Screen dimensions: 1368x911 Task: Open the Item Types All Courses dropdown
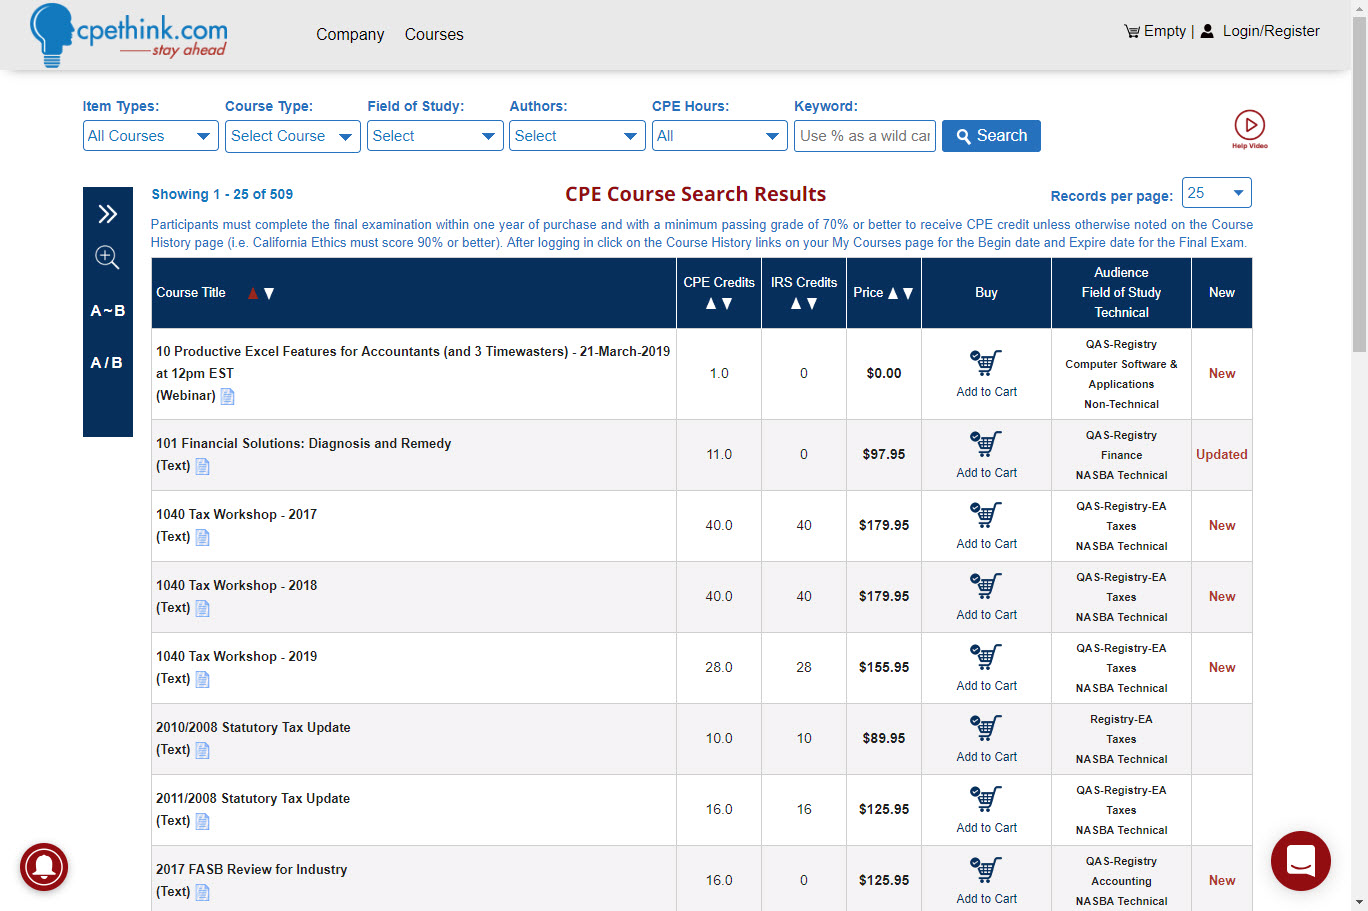(x=151, y=136)
